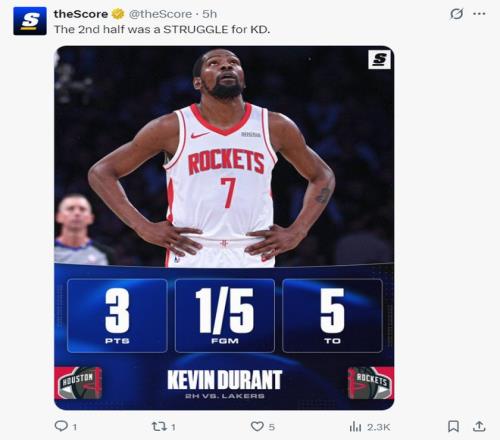View post analytics bar-chart icon
500x440 pixels.
click(355, 426)
